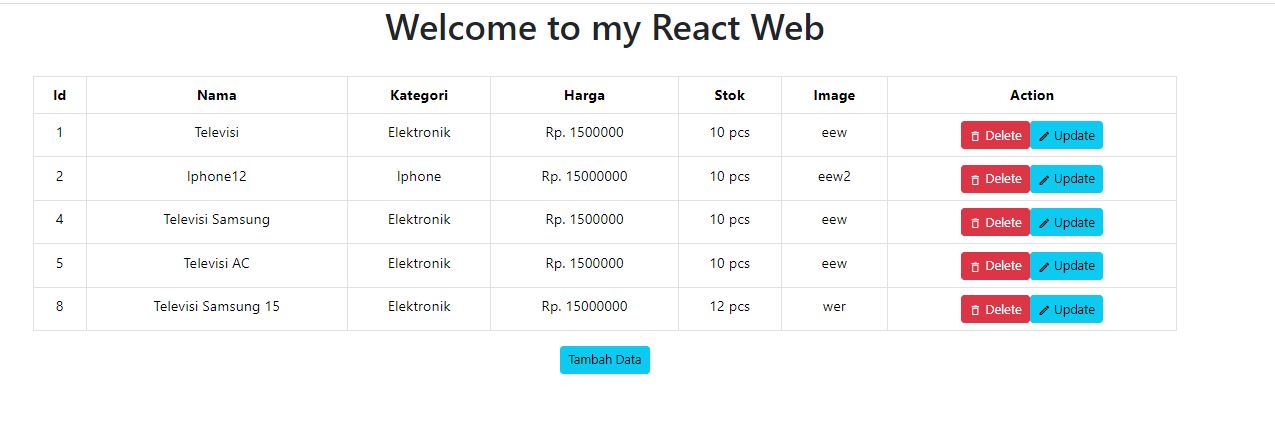This screenshot has width=1275, height=440.
Task: Click the 12 pcs stock cell
Action: [729, 307]
